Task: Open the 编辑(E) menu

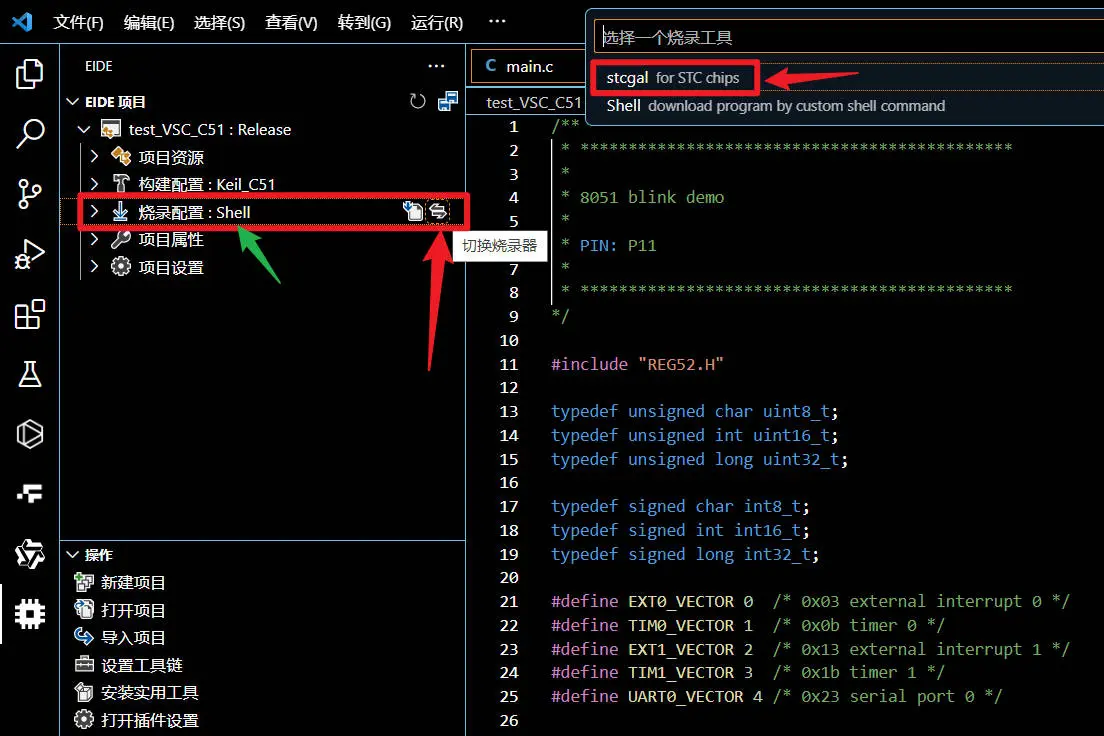Action: click(x=149, y=23)
